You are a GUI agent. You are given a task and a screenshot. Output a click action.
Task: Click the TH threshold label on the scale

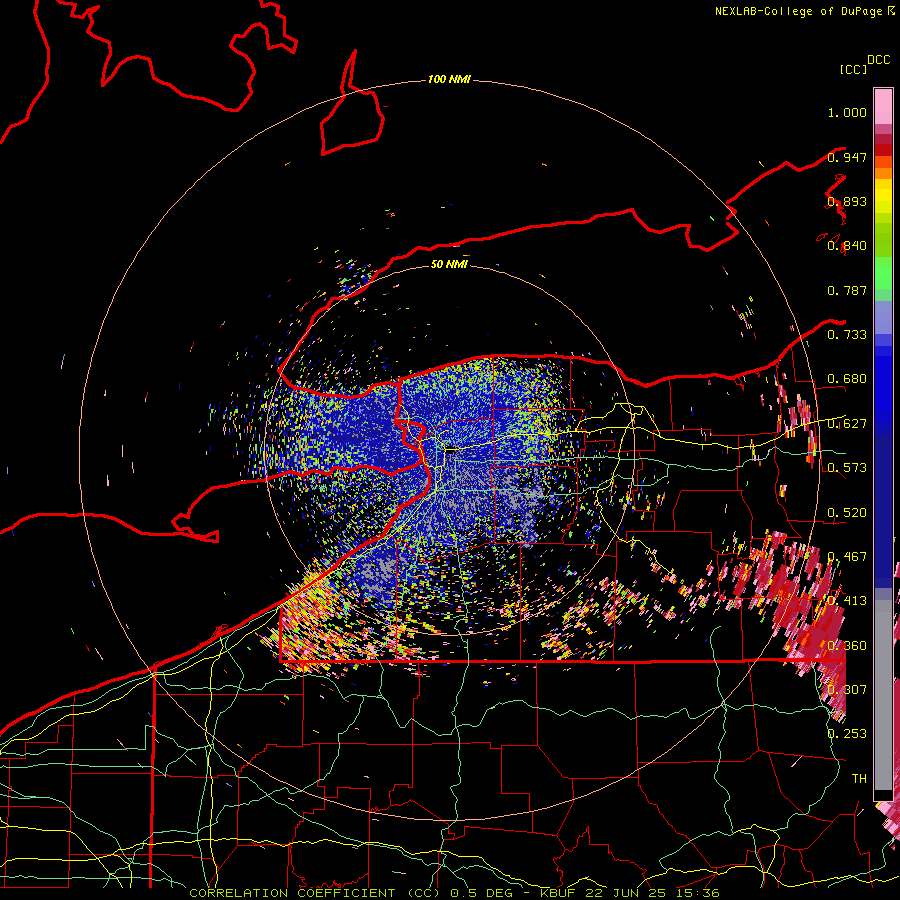[x=859, y=779]
